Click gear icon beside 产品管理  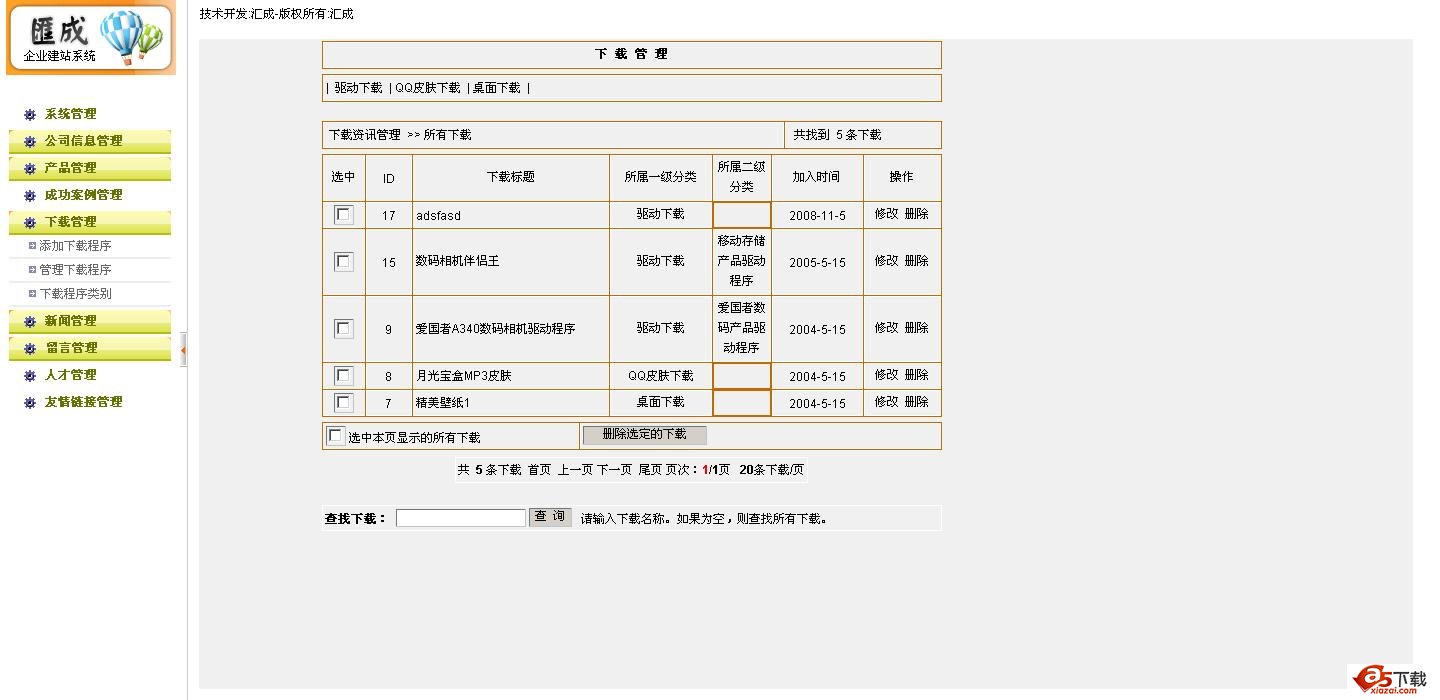point(30,169)
